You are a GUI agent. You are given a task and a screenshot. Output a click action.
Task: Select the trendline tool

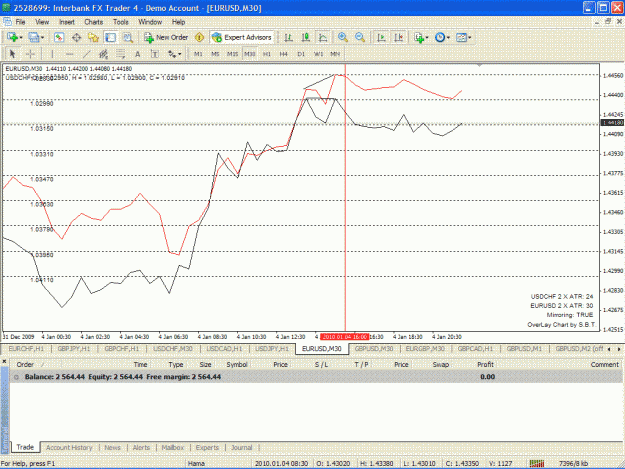(86, 54)
